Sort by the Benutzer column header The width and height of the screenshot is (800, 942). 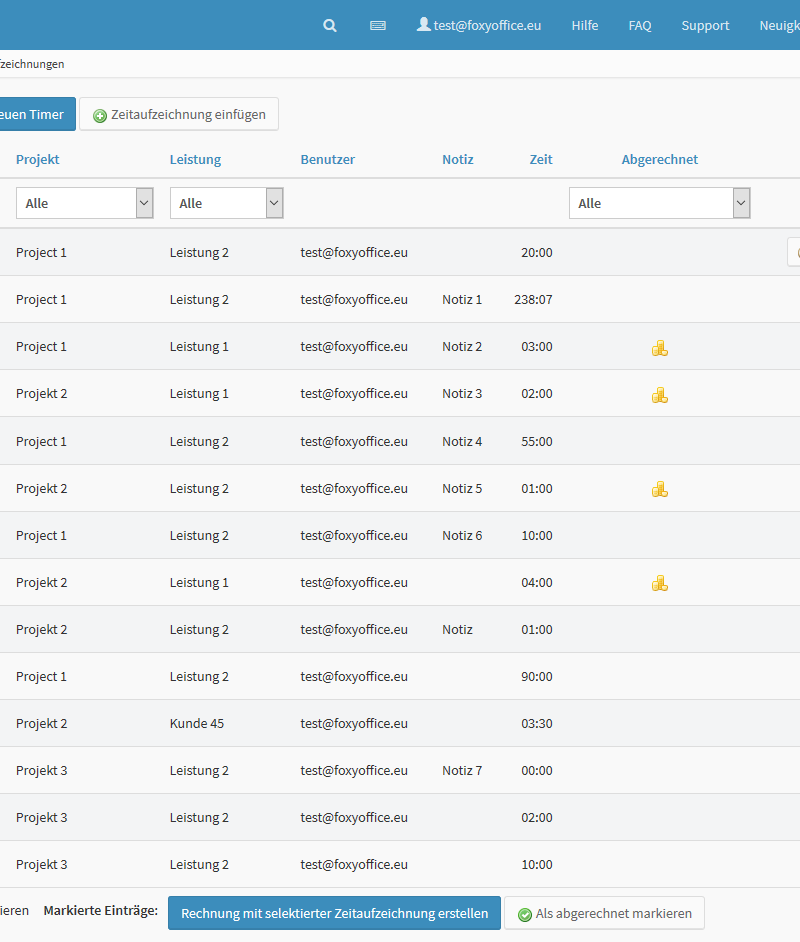[x=327, y=160]
